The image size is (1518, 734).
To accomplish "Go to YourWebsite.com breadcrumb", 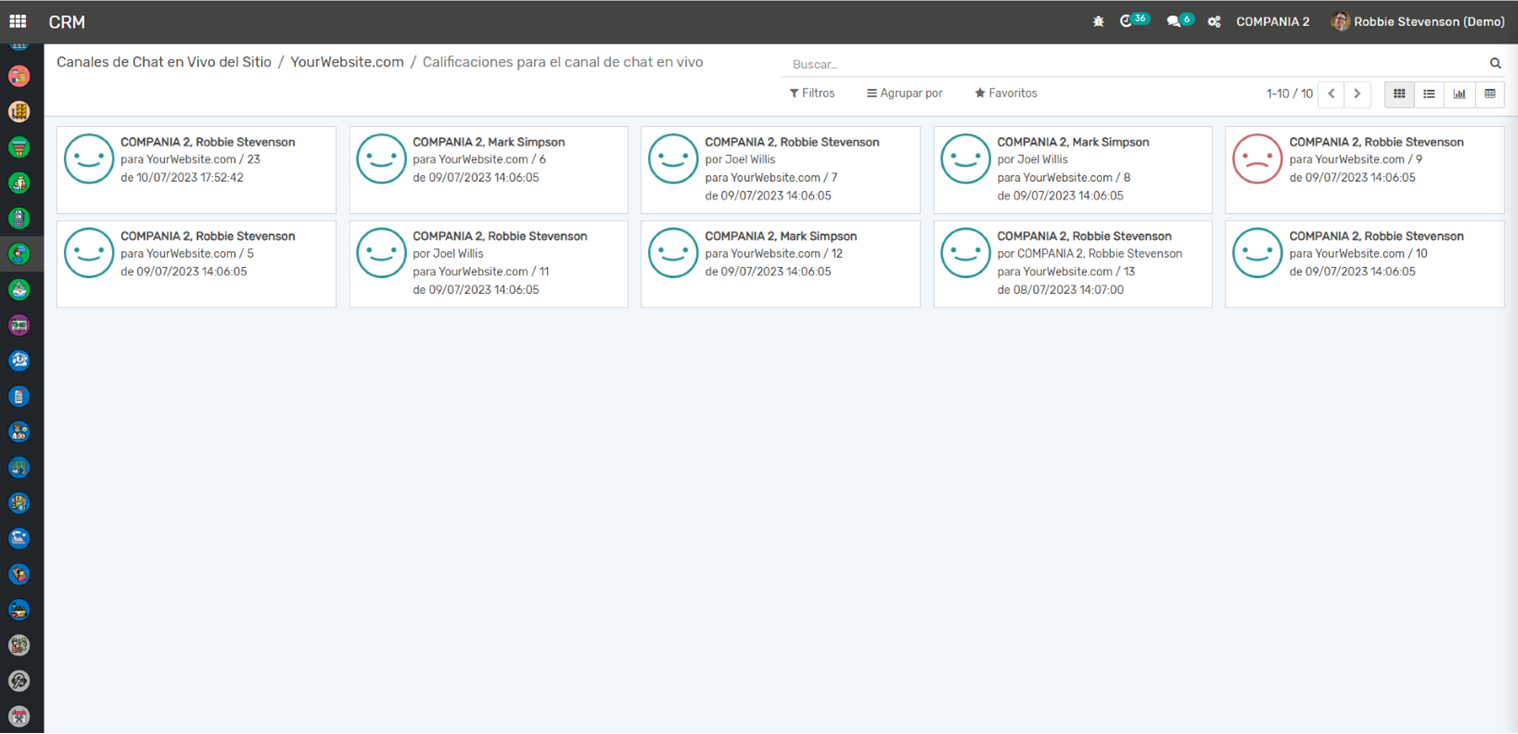I will [347, 62].
